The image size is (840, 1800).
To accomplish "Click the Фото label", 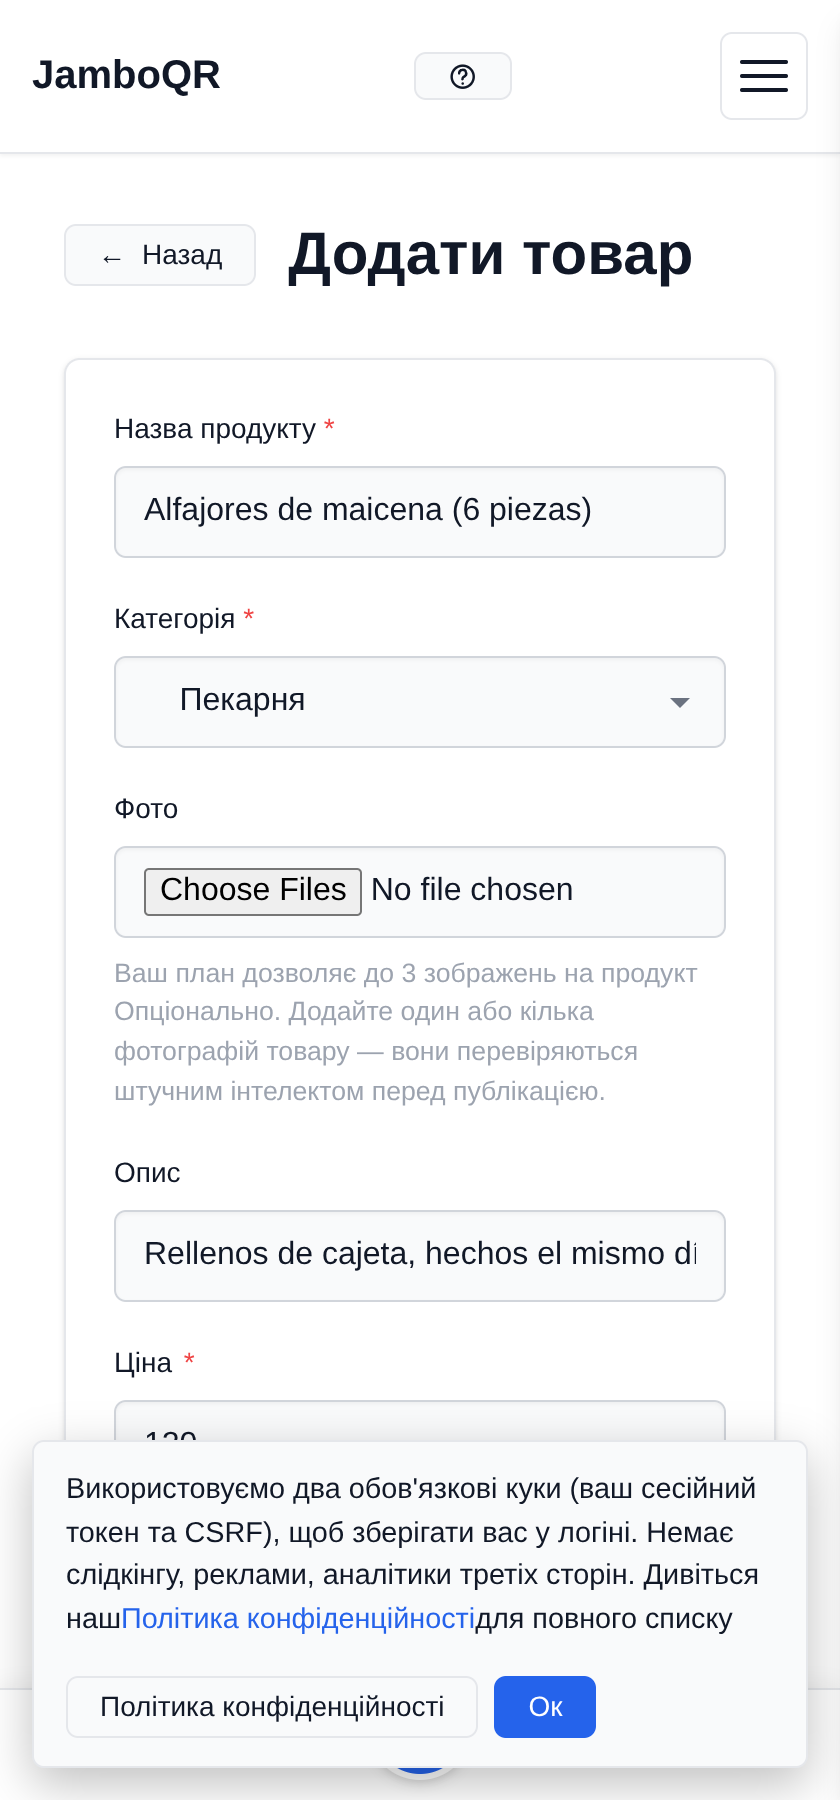I will (146, 809).
